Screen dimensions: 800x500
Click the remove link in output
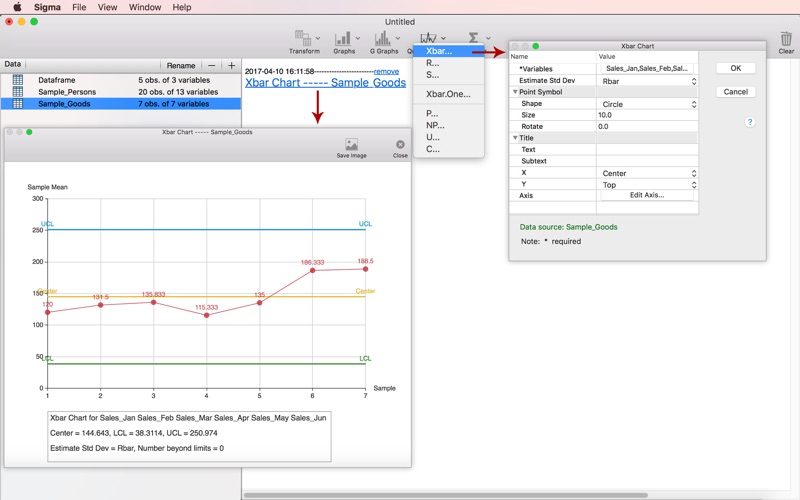click(x=386, y=71)
